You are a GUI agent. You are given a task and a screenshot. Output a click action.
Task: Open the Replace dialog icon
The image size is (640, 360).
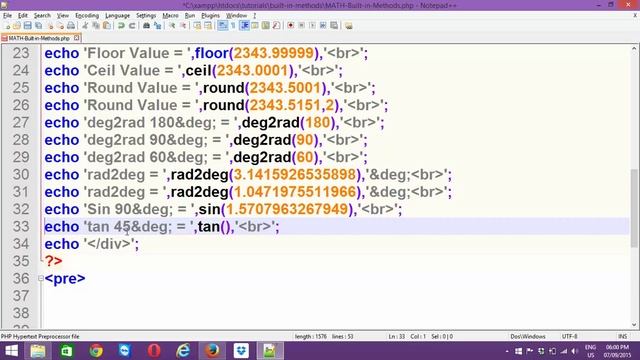pos(157,26)
